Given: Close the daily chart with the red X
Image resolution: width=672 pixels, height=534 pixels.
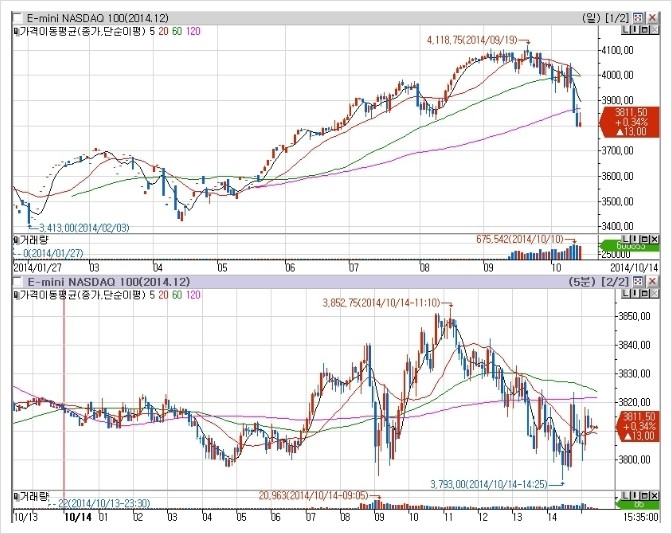Looking at the screenshot, I should pyautogui.click(x=652, y=18).
